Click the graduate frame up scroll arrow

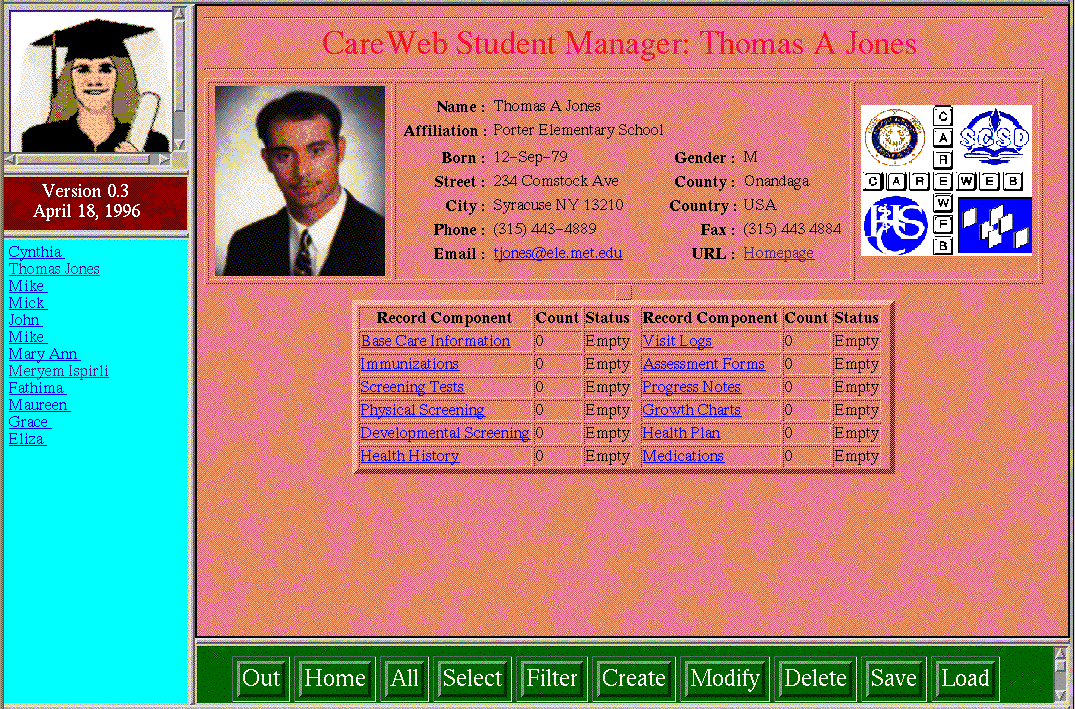coord(179,13)
